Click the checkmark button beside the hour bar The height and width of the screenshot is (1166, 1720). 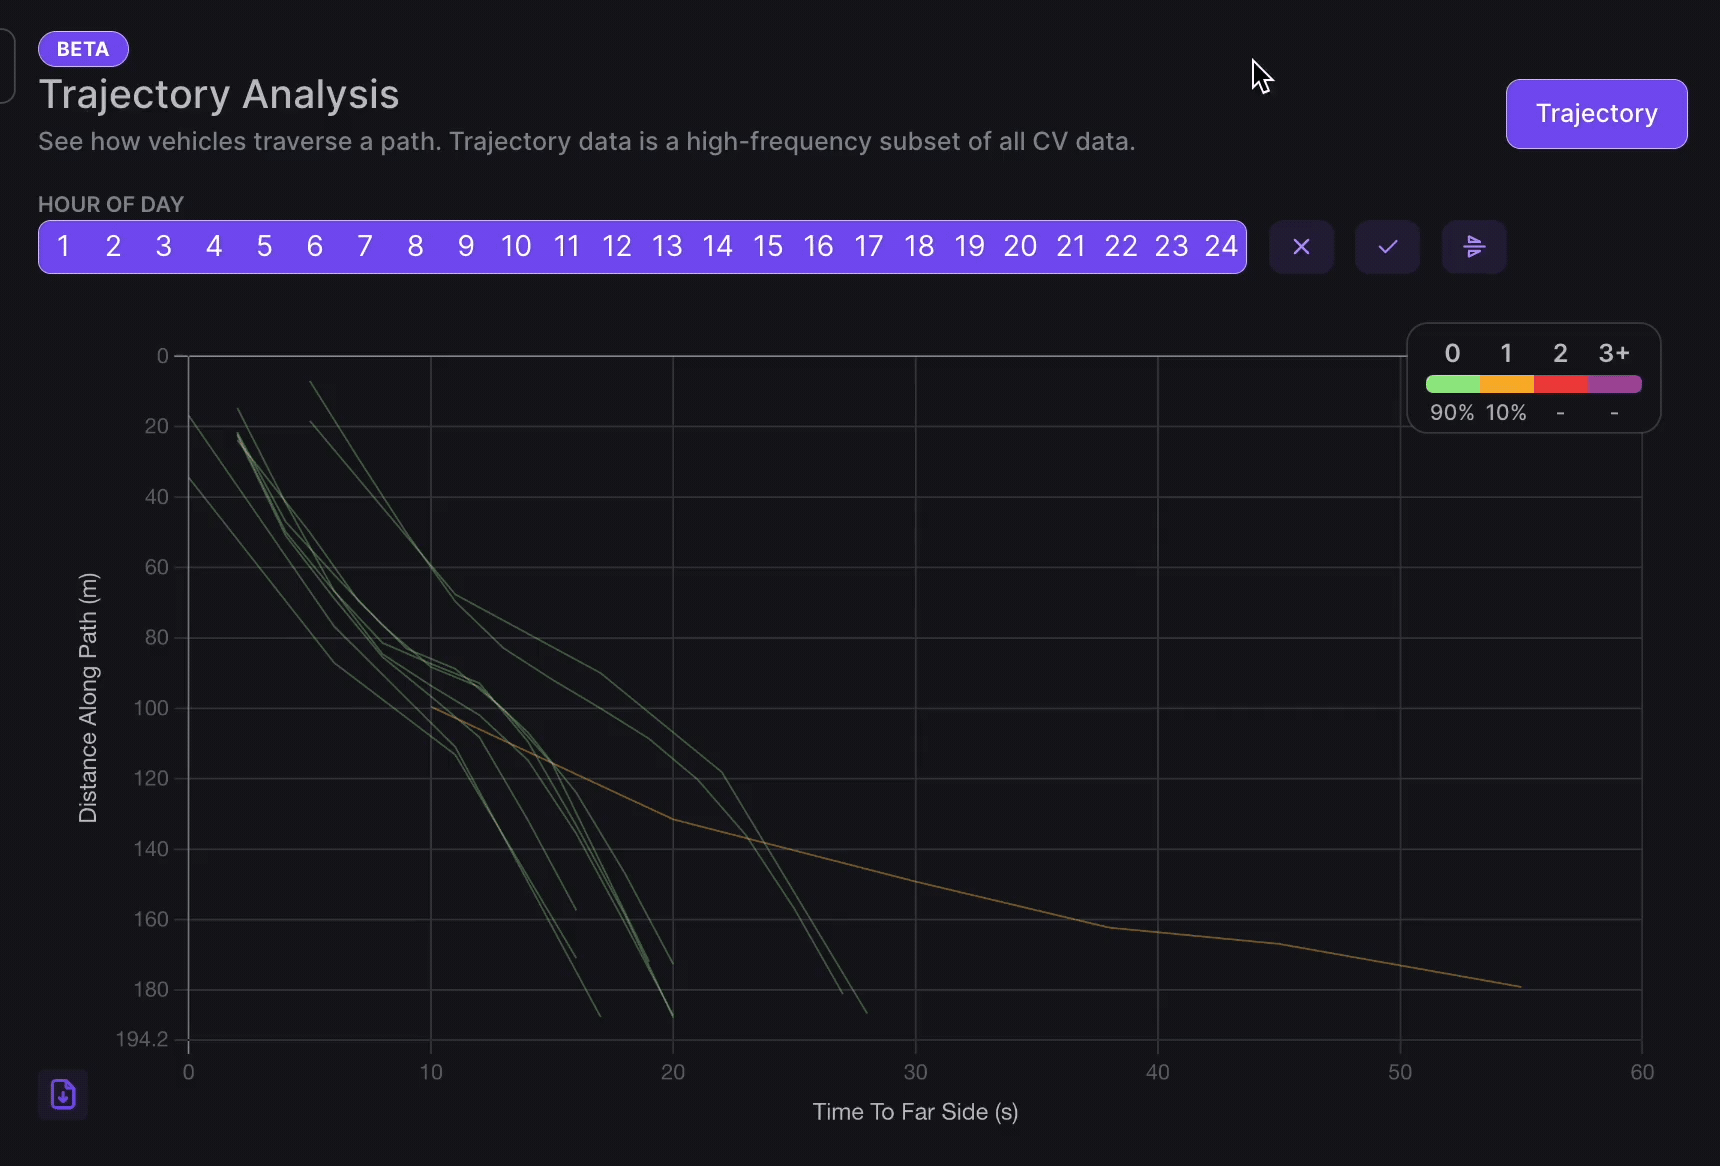pos(1387,246)
